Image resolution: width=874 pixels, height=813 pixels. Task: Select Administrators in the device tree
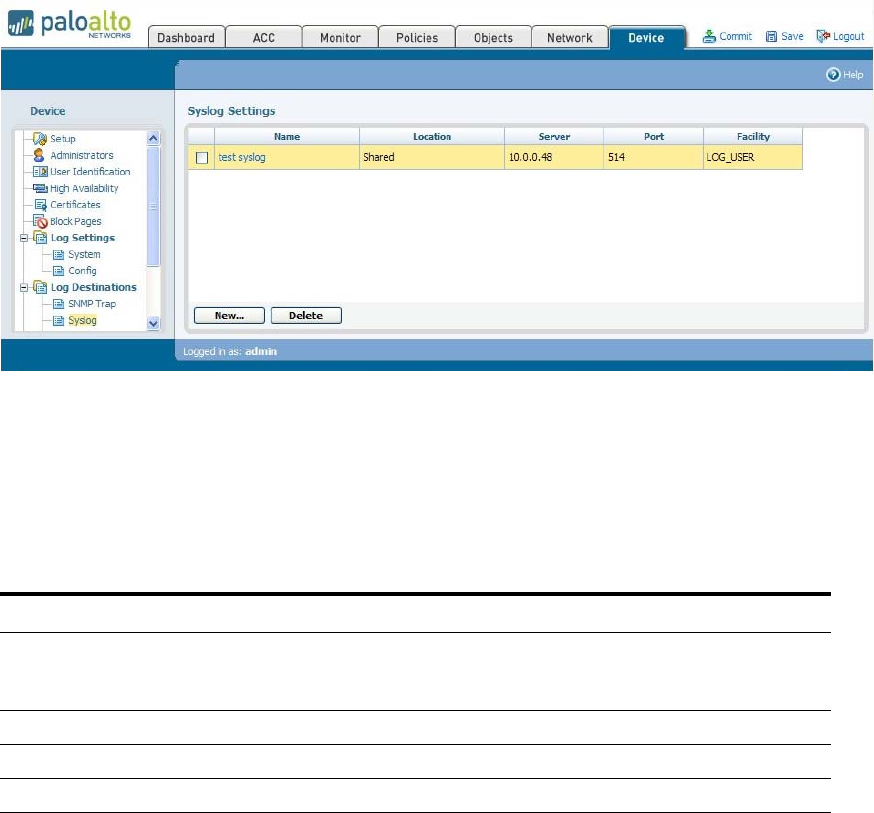82,155
